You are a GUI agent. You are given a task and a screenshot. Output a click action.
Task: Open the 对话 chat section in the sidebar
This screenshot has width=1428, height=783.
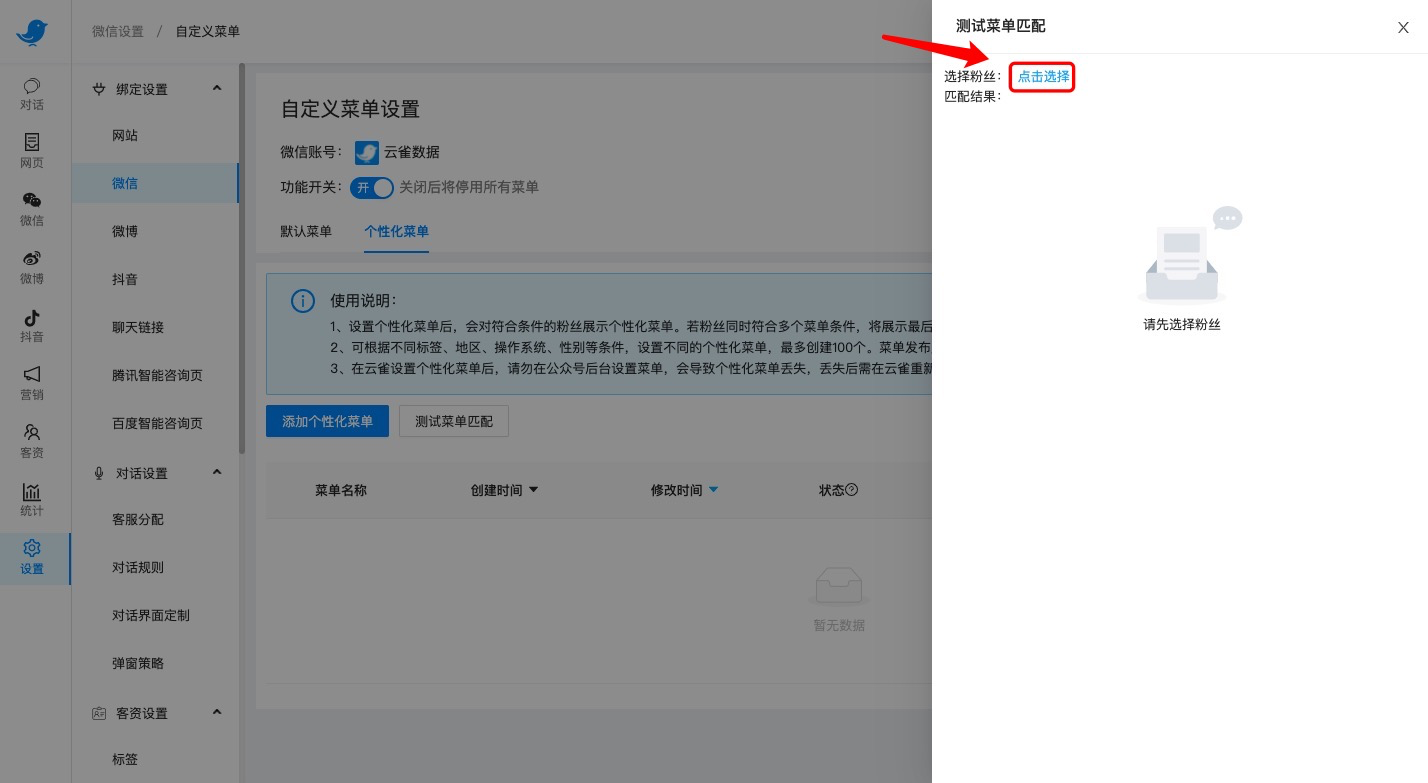coord(32,94)
